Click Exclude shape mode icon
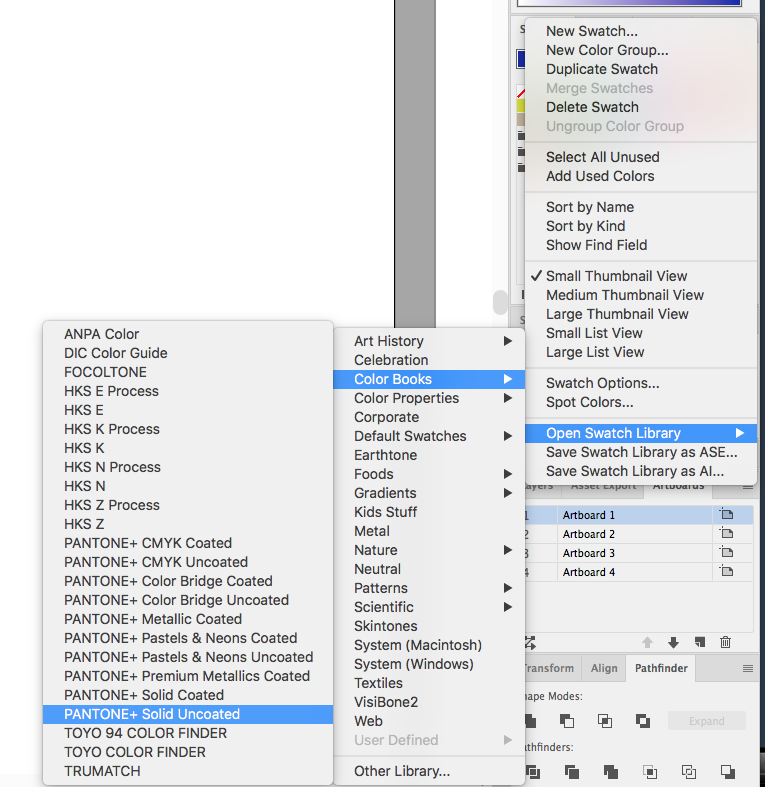Image resolution: width=765 pixels, height=787 pixels. 643,721
